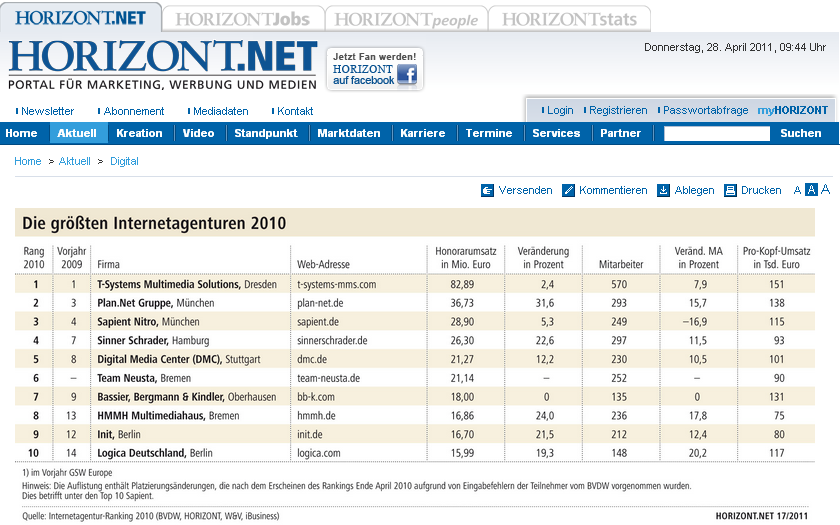Go to Aktuell in breadcrumb
840x525 pixels.
(x=74, y=161)
